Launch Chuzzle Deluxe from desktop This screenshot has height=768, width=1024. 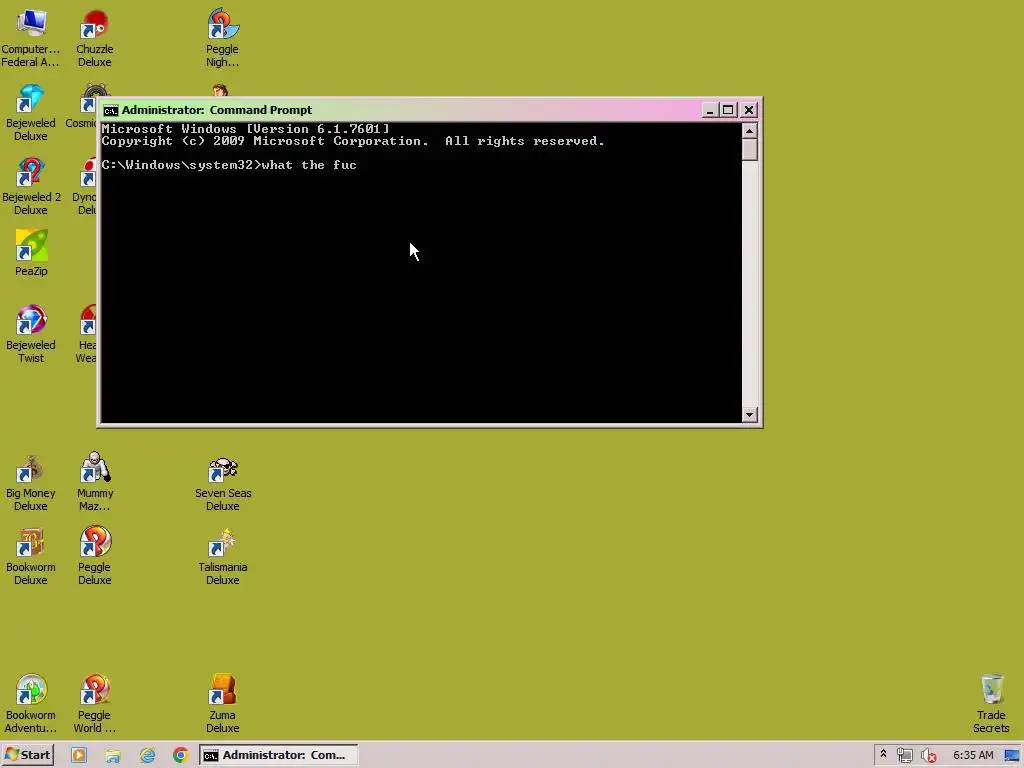95,39
